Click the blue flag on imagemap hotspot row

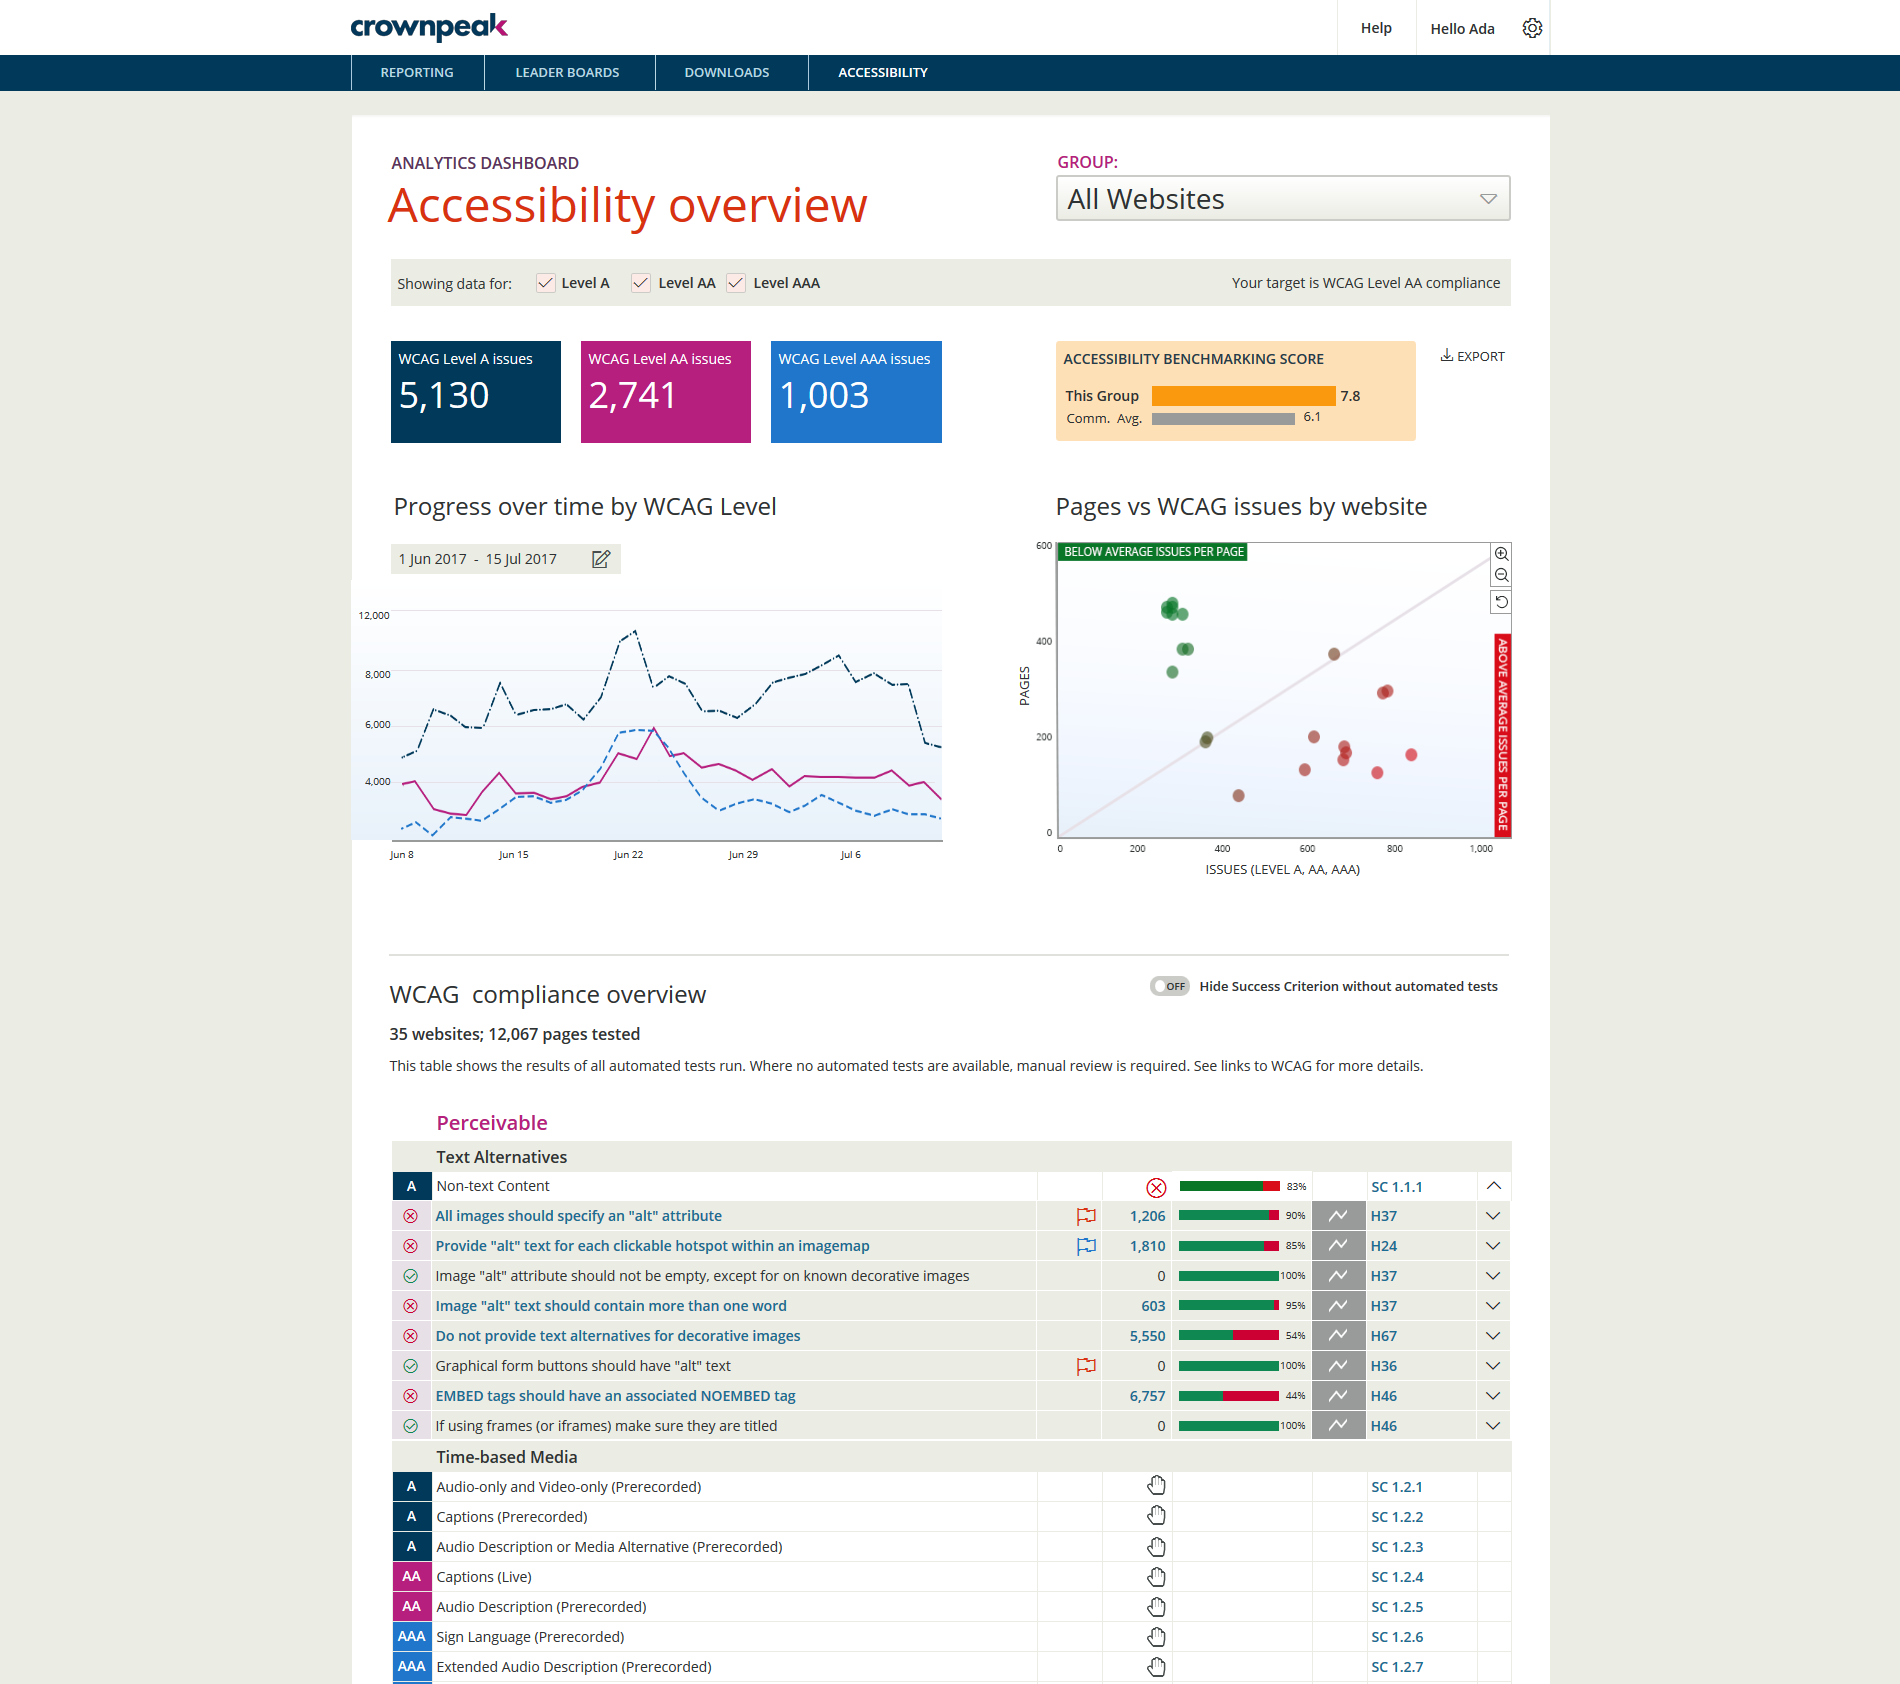click(x=1086, y=1246)
